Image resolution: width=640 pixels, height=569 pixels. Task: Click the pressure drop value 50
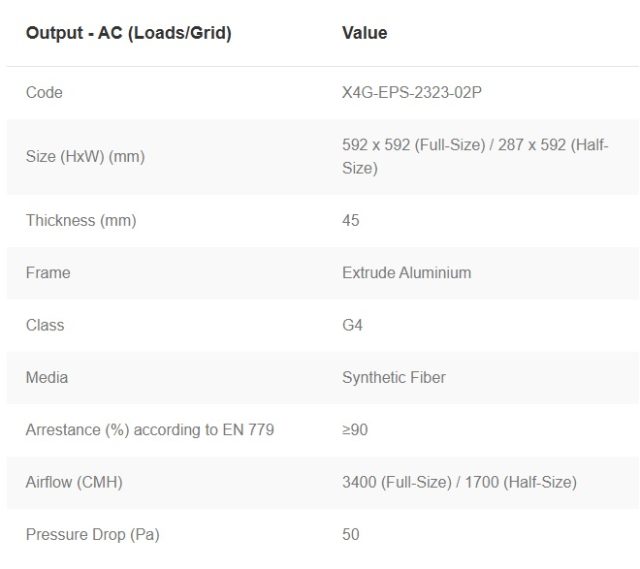[350, 535]
